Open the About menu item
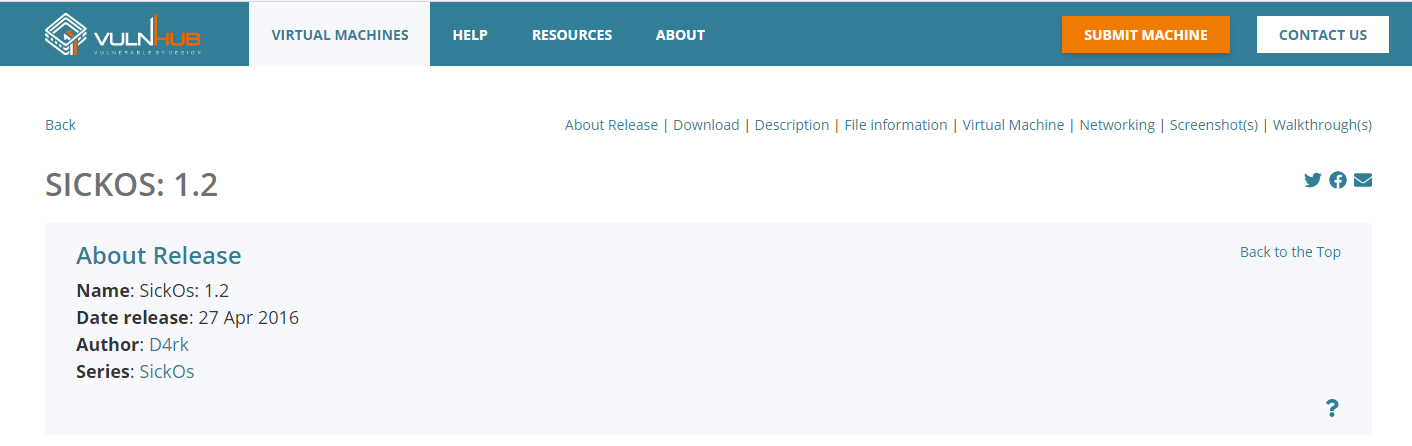 680,34
